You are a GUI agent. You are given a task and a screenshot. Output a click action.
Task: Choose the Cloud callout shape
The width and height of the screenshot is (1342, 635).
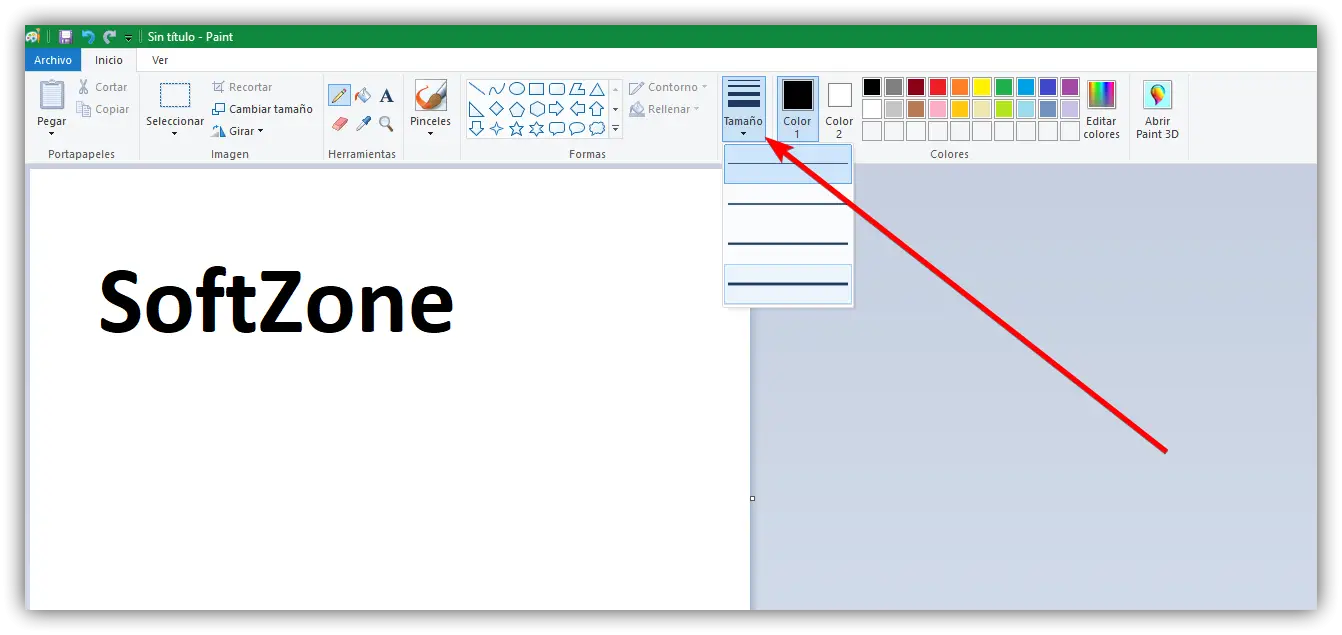(597, 129)
